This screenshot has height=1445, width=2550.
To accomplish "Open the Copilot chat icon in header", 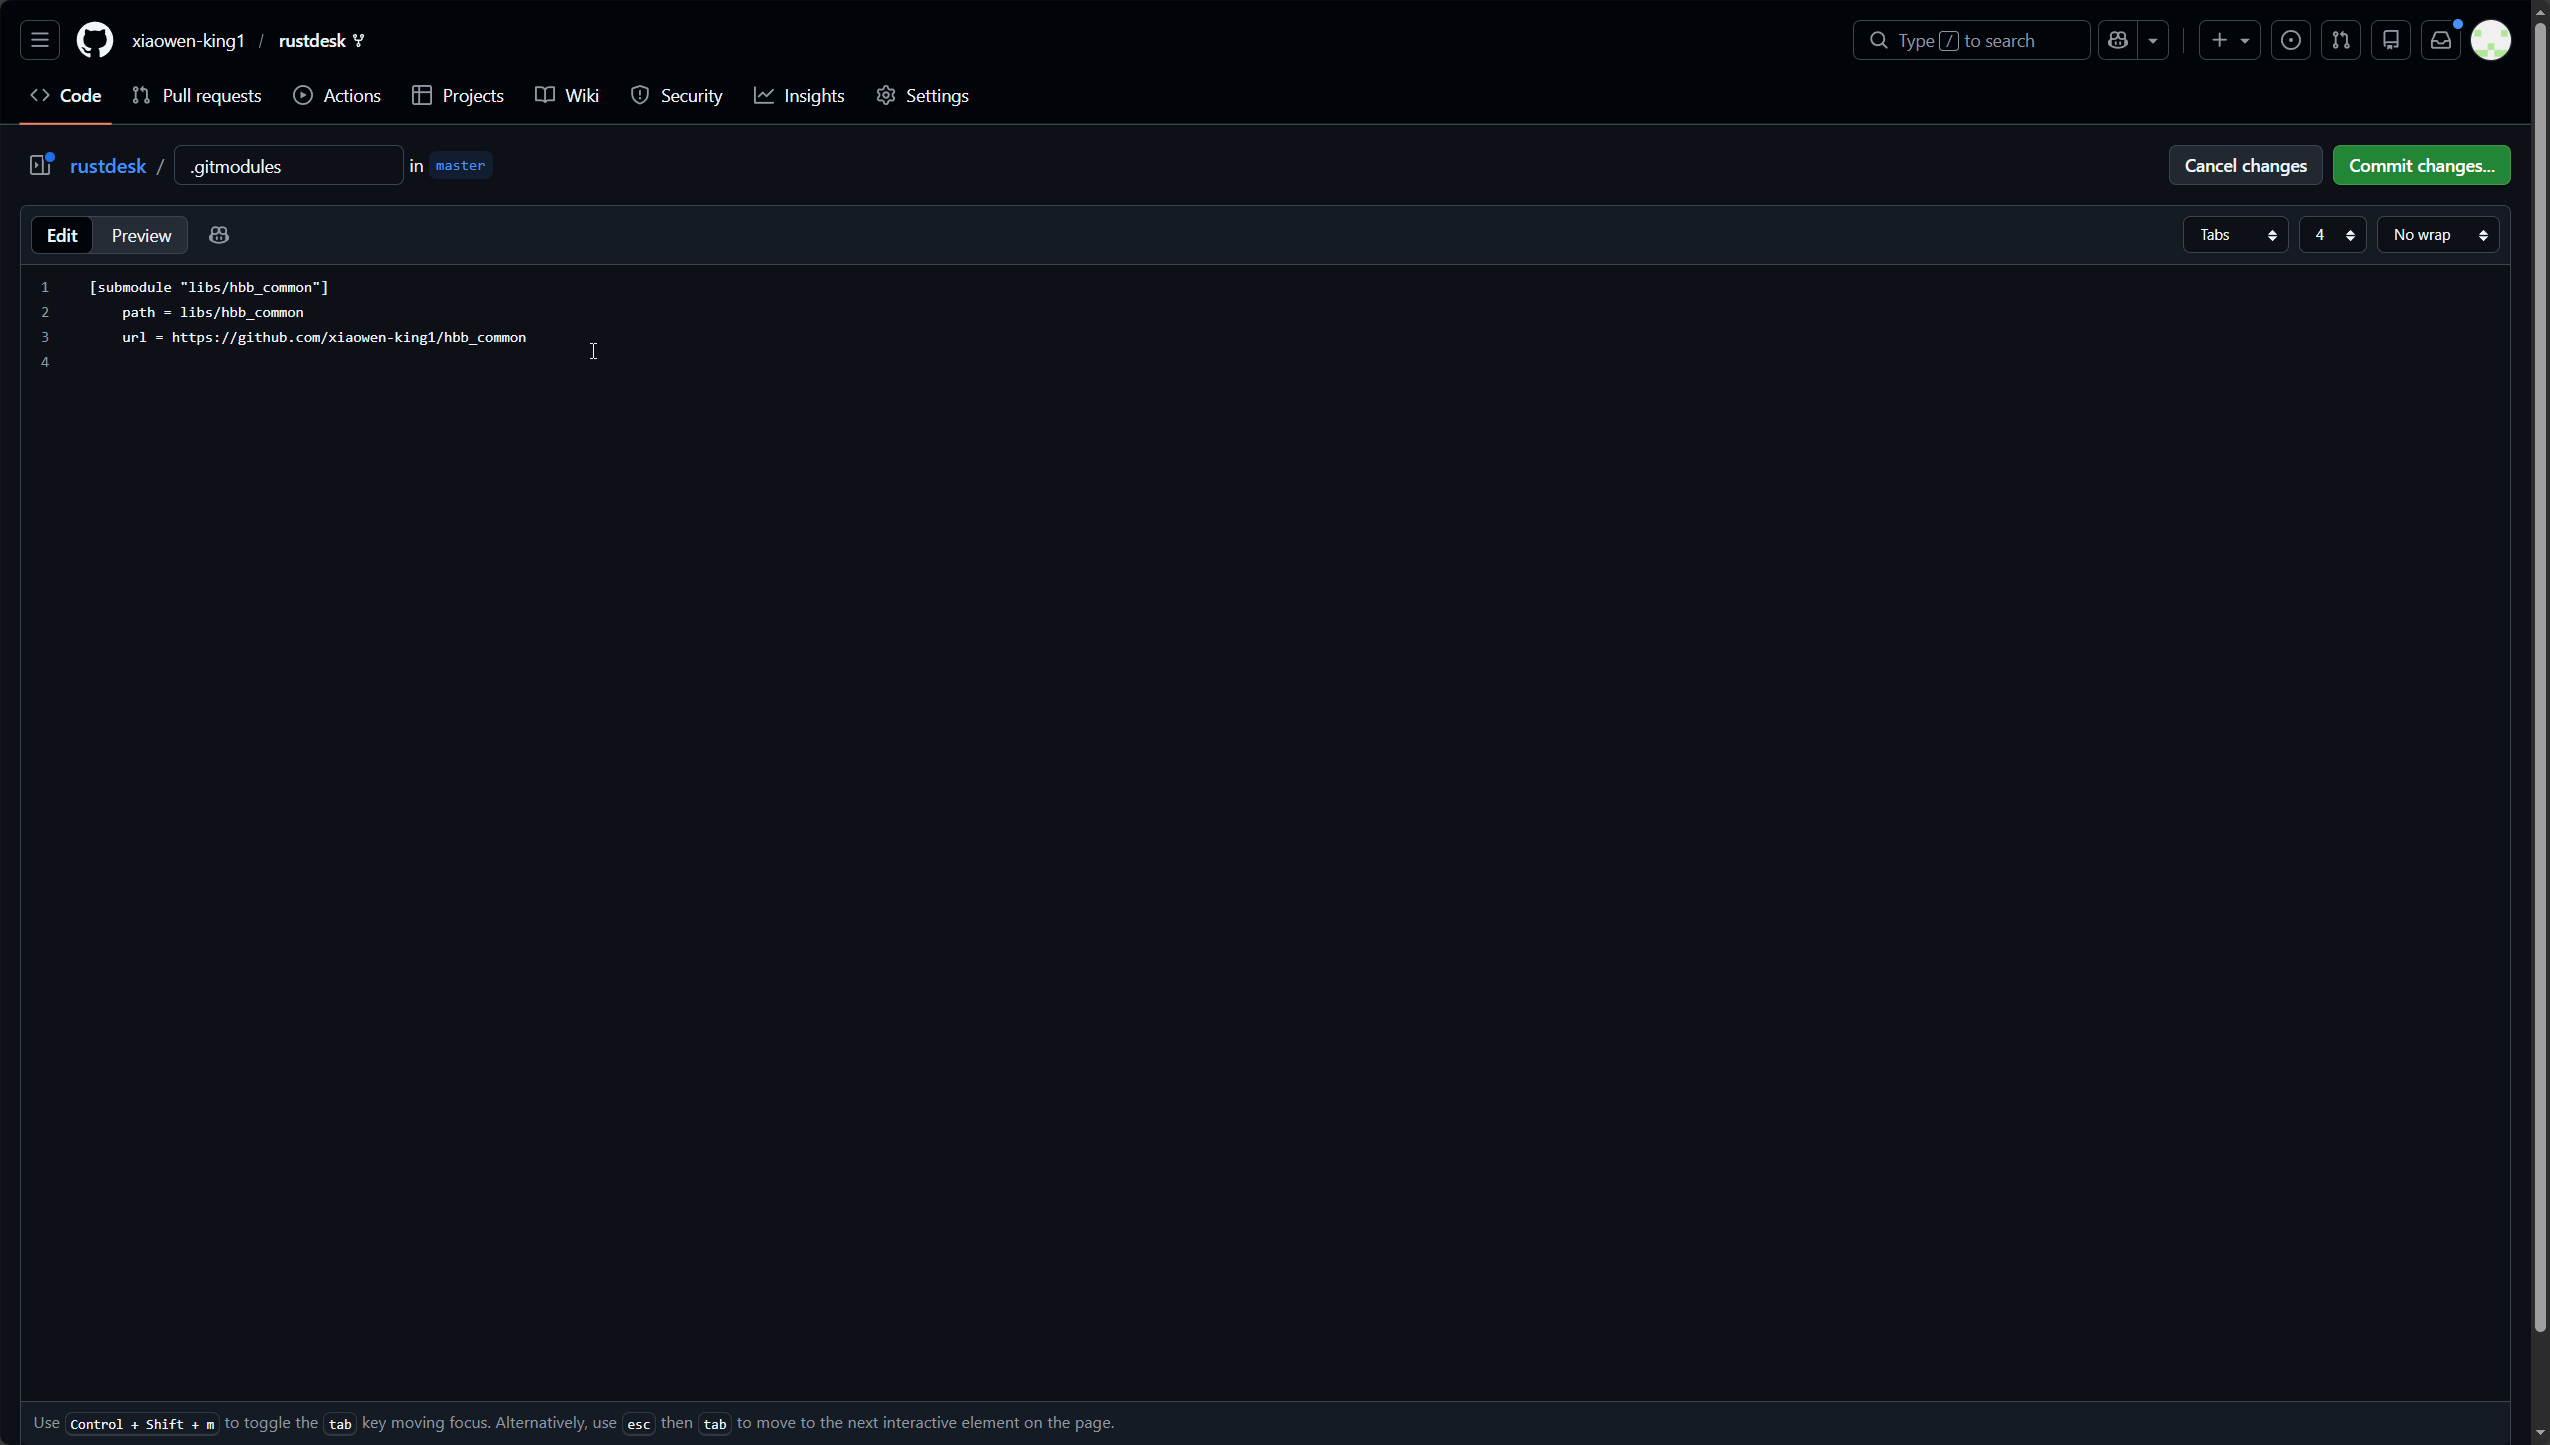I will 2117,40.
